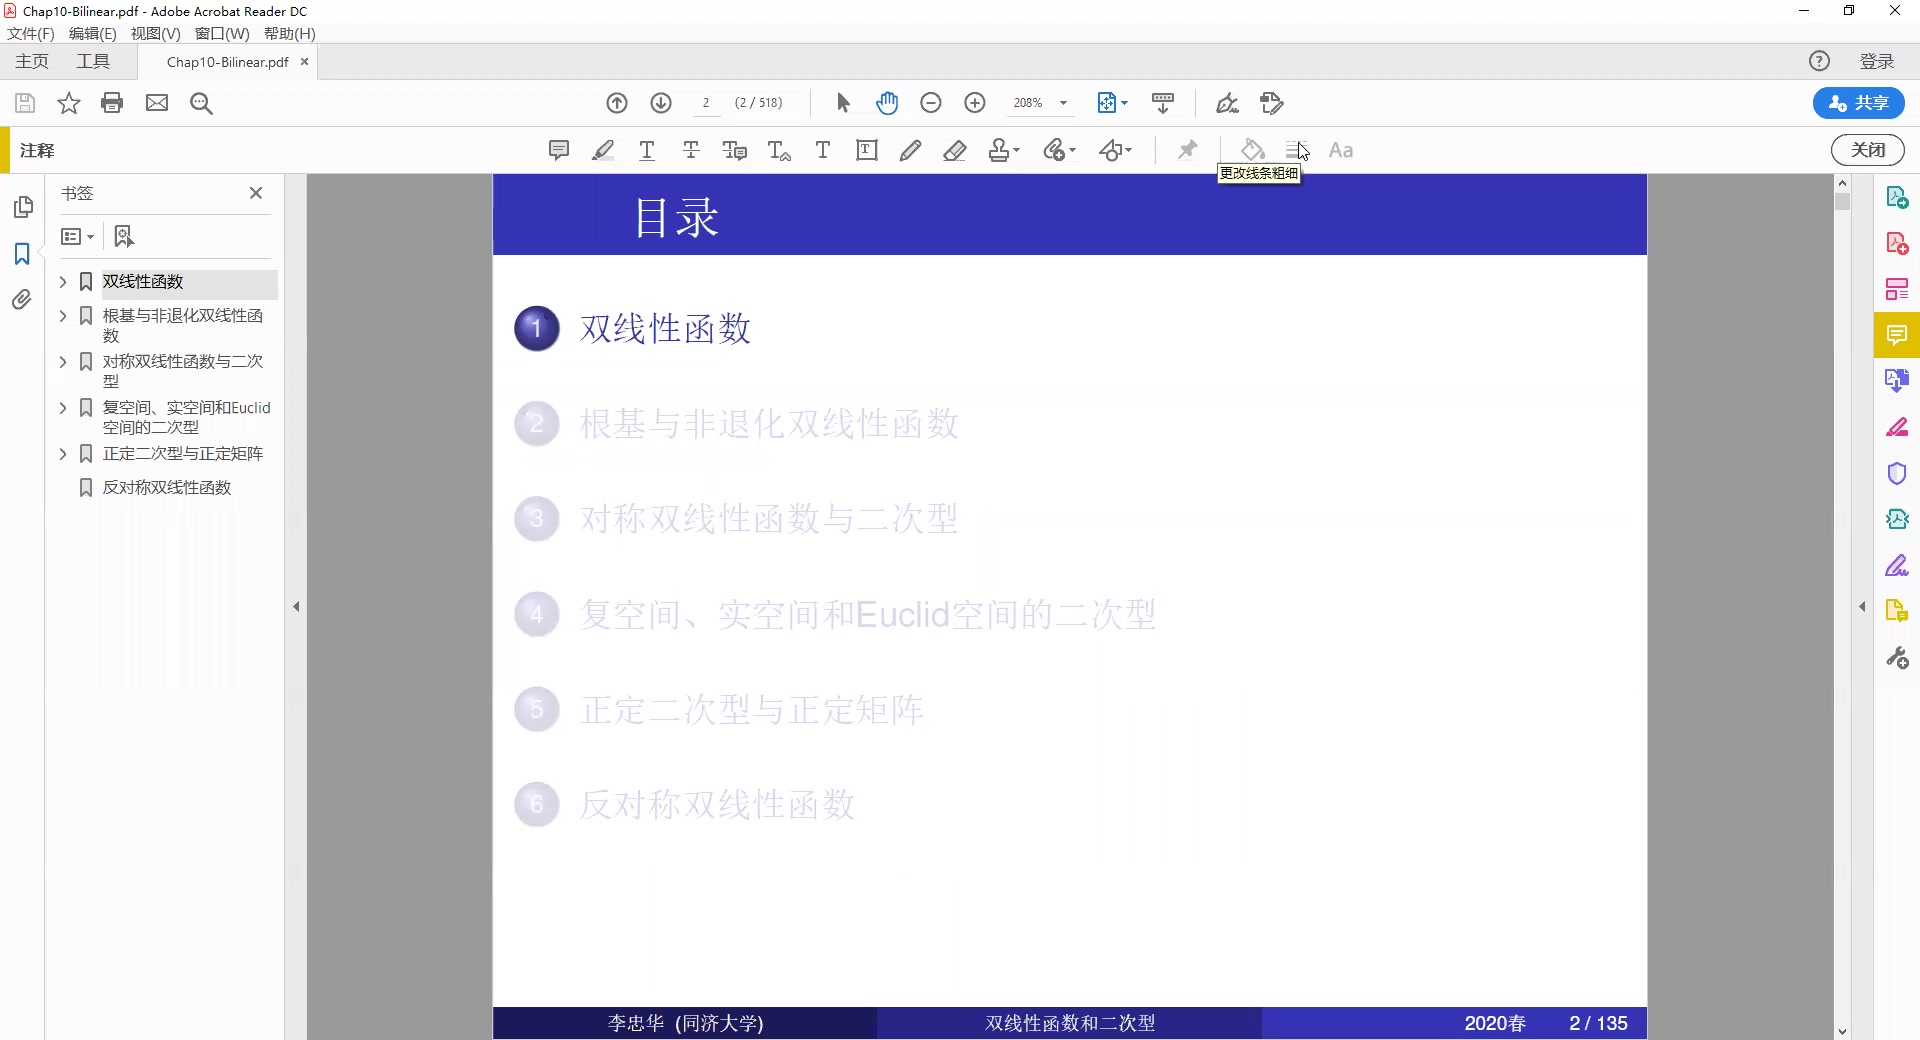Zoom out with minus button

pyautogui.click(x=931, y=103)
